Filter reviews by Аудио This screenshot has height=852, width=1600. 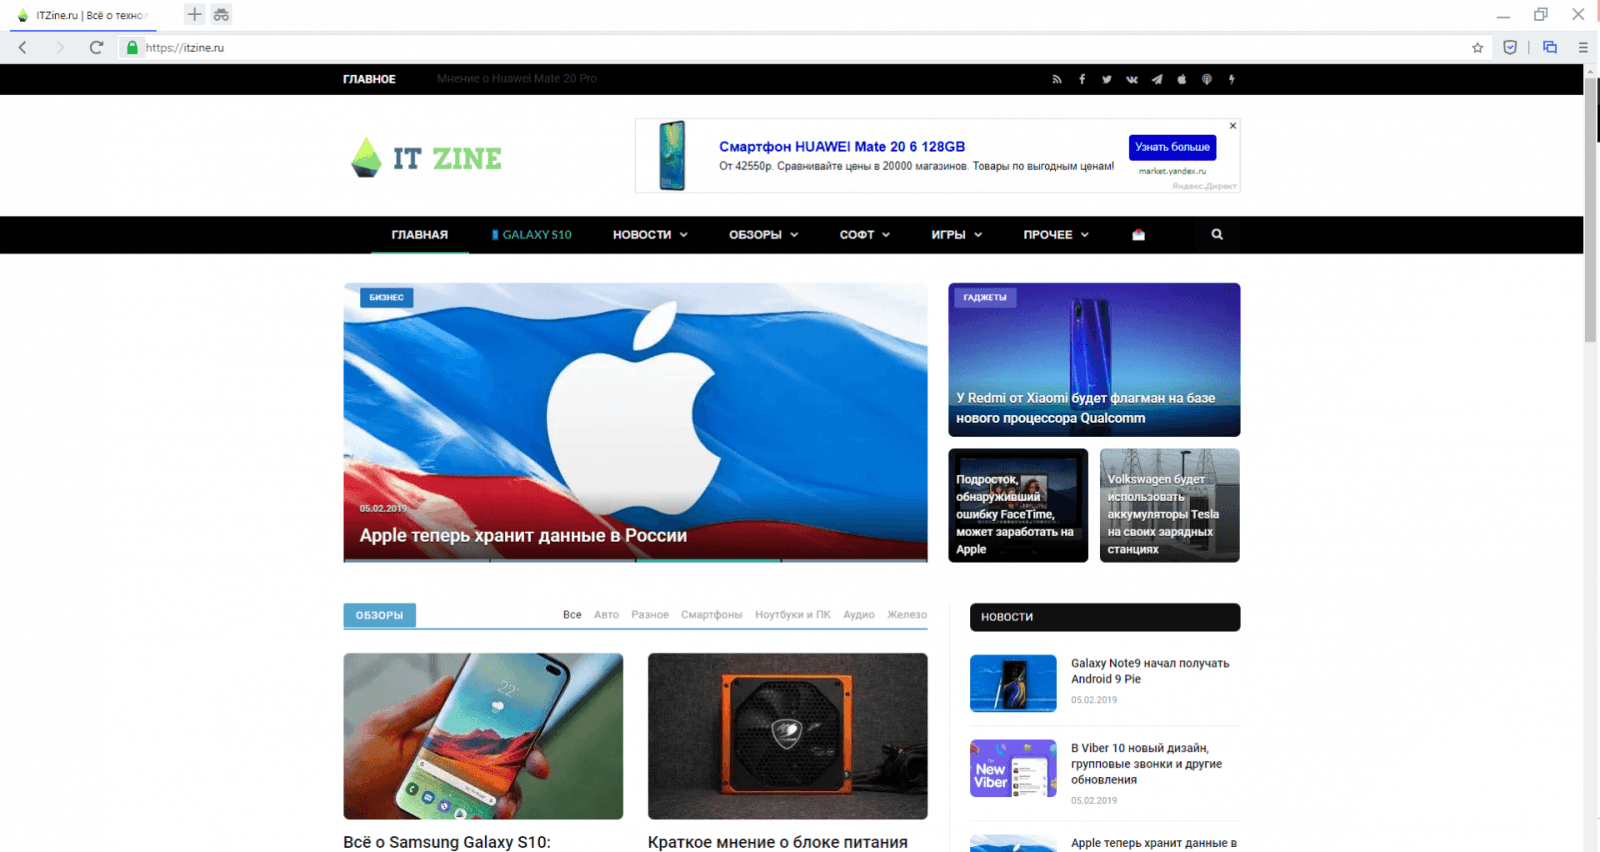point(859,615)
